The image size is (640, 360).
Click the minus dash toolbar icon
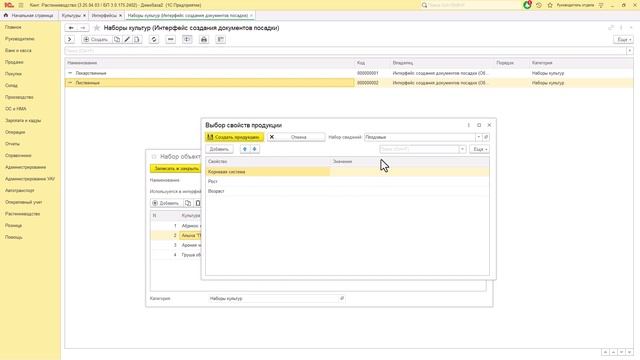tap(171, 40)
